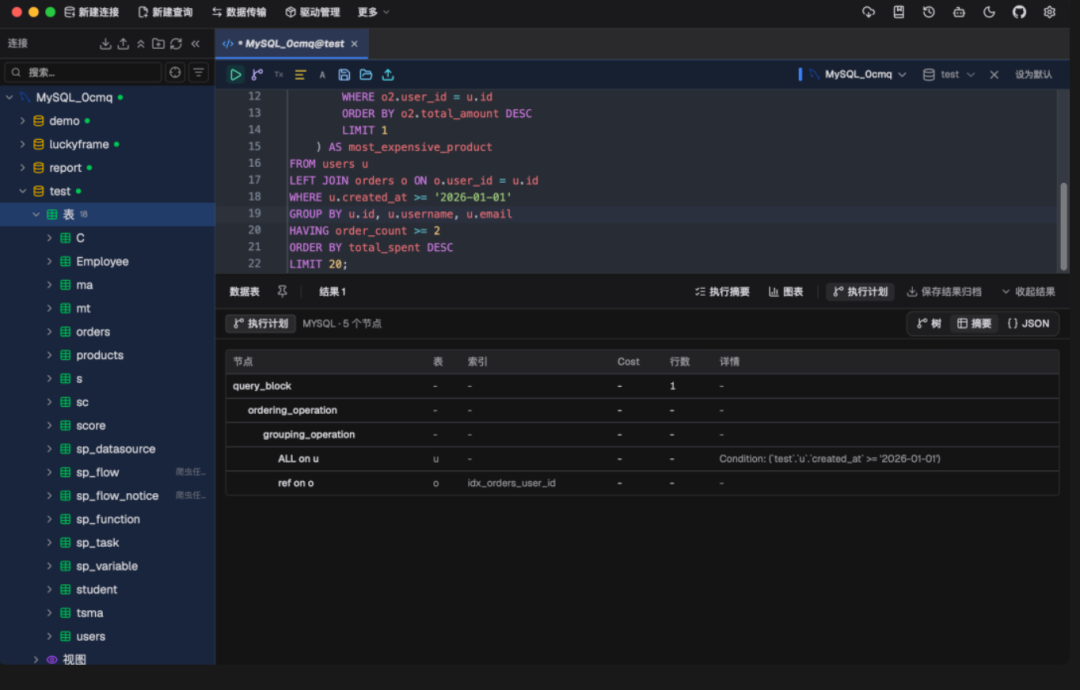Switch execution plan to tree view (树)

coord(928,324)
